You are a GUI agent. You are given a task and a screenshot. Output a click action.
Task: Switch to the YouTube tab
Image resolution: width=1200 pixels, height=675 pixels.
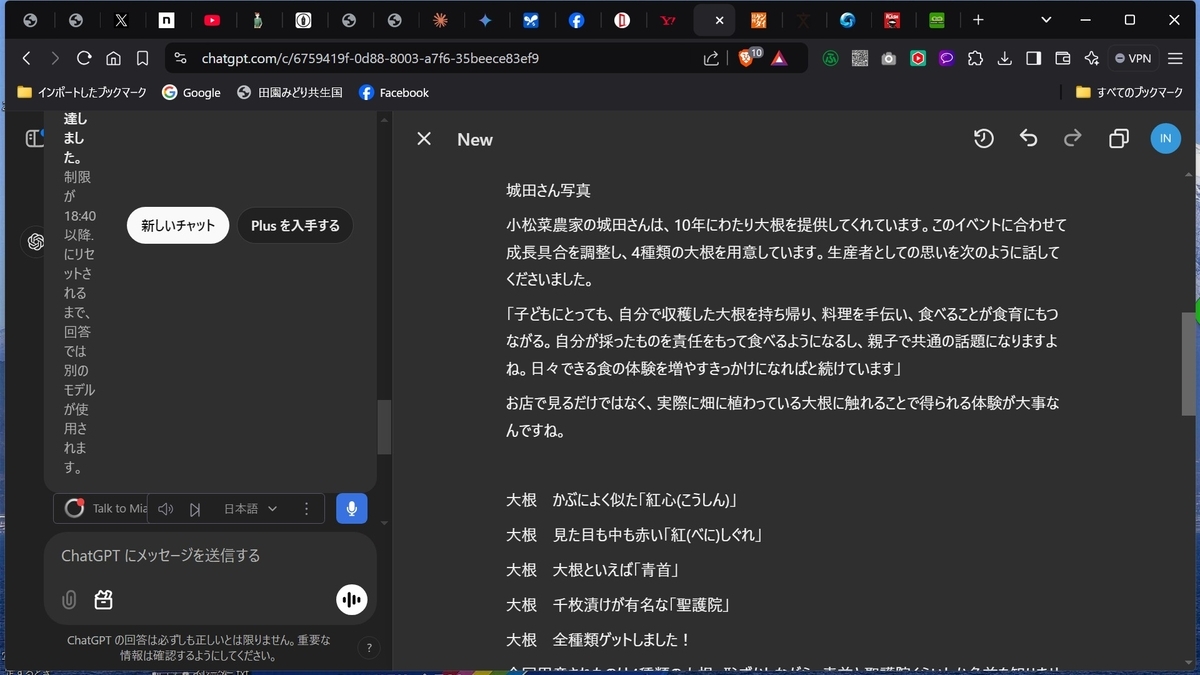tap(212, 20)
